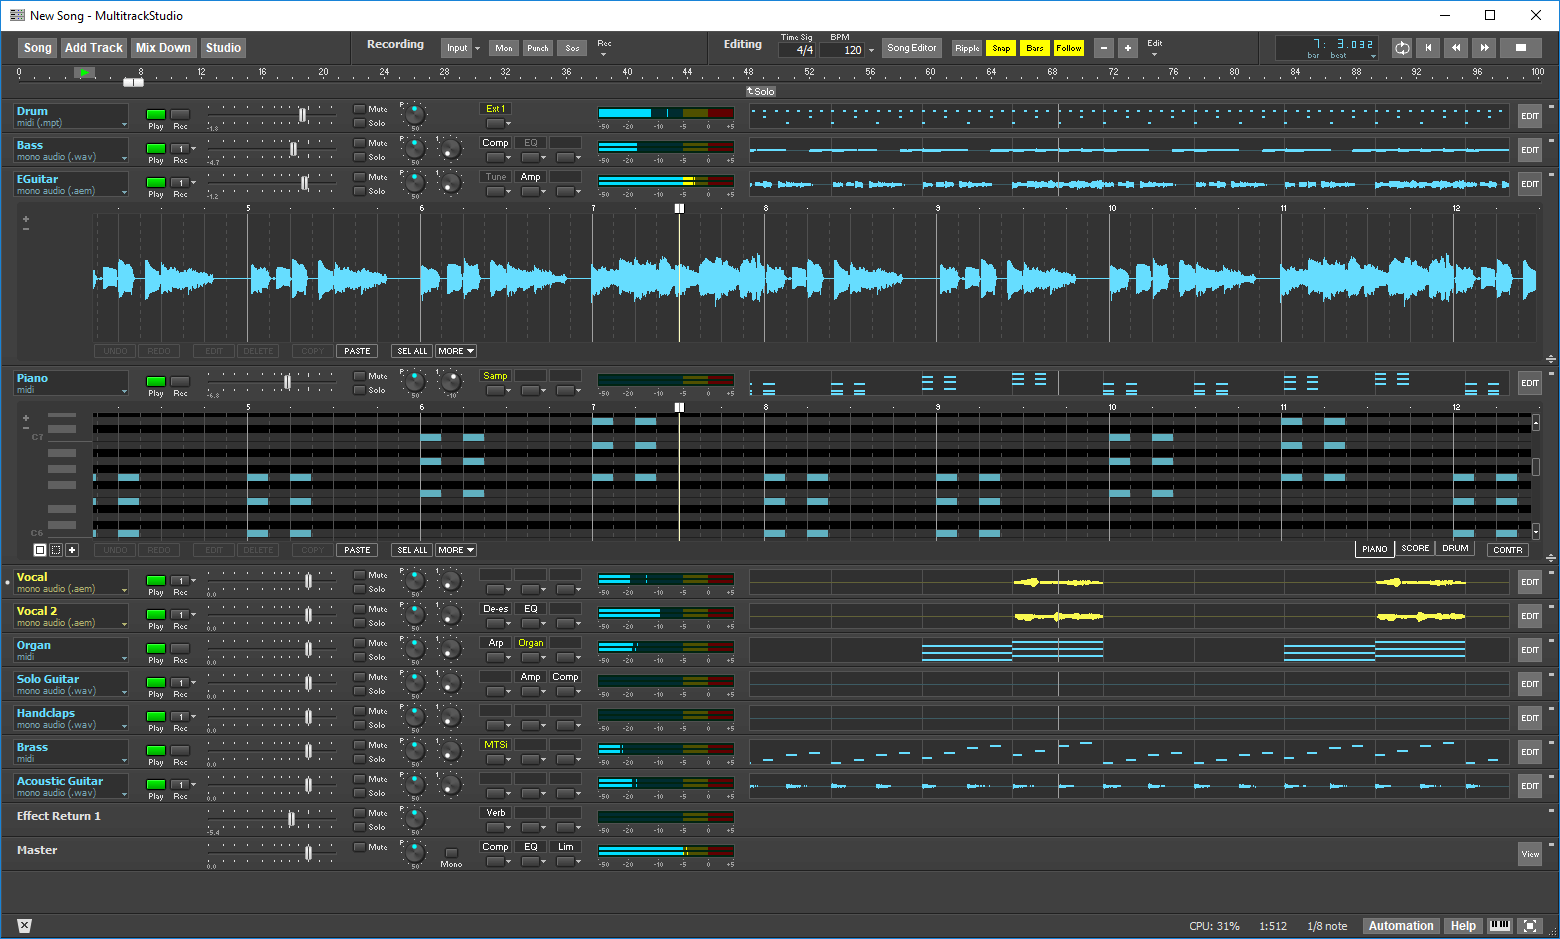Open the Studio menu

click(223, 48)
